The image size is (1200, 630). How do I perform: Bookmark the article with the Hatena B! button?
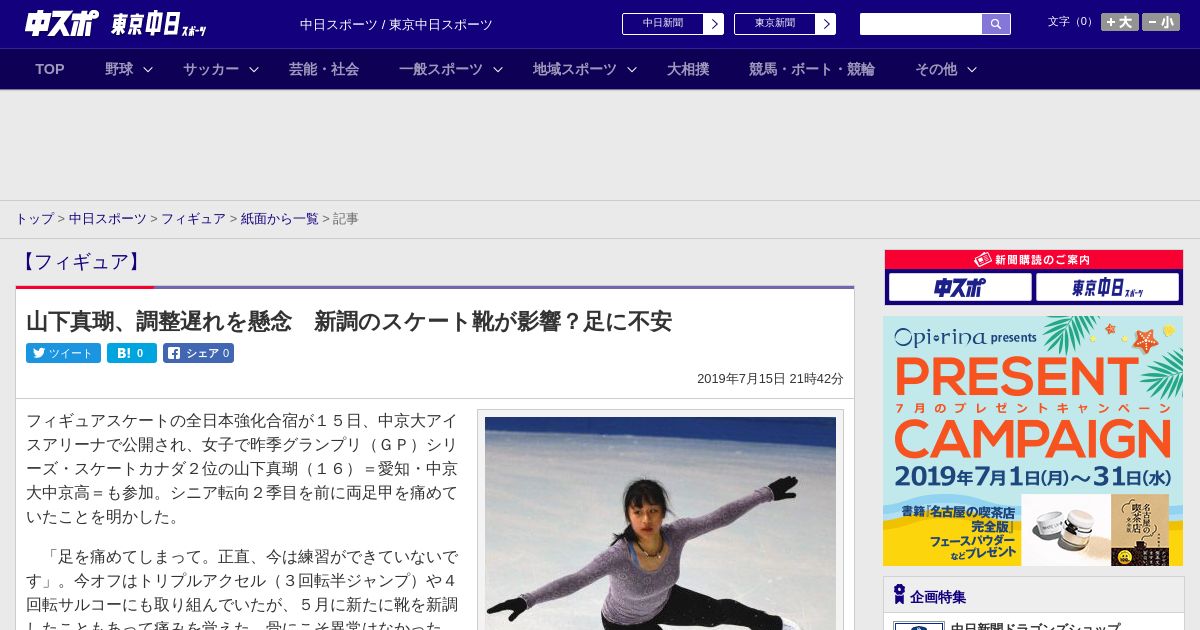click(132, 353)
